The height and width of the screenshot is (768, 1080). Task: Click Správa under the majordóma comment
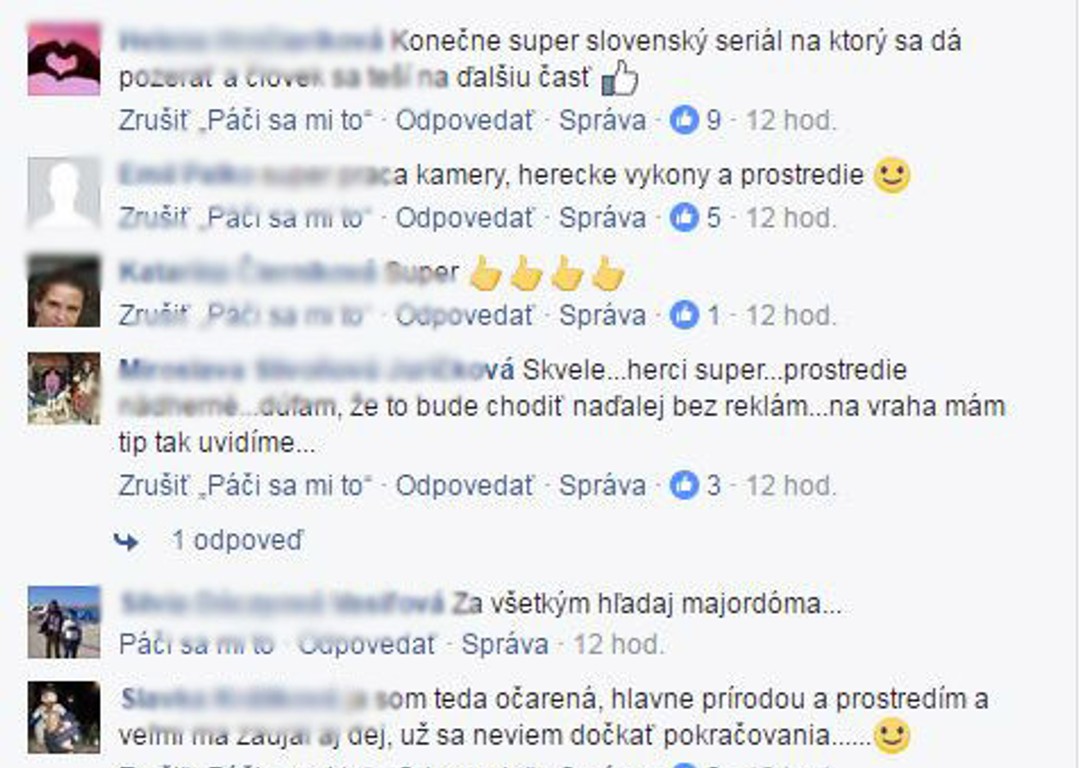point(505,645)
